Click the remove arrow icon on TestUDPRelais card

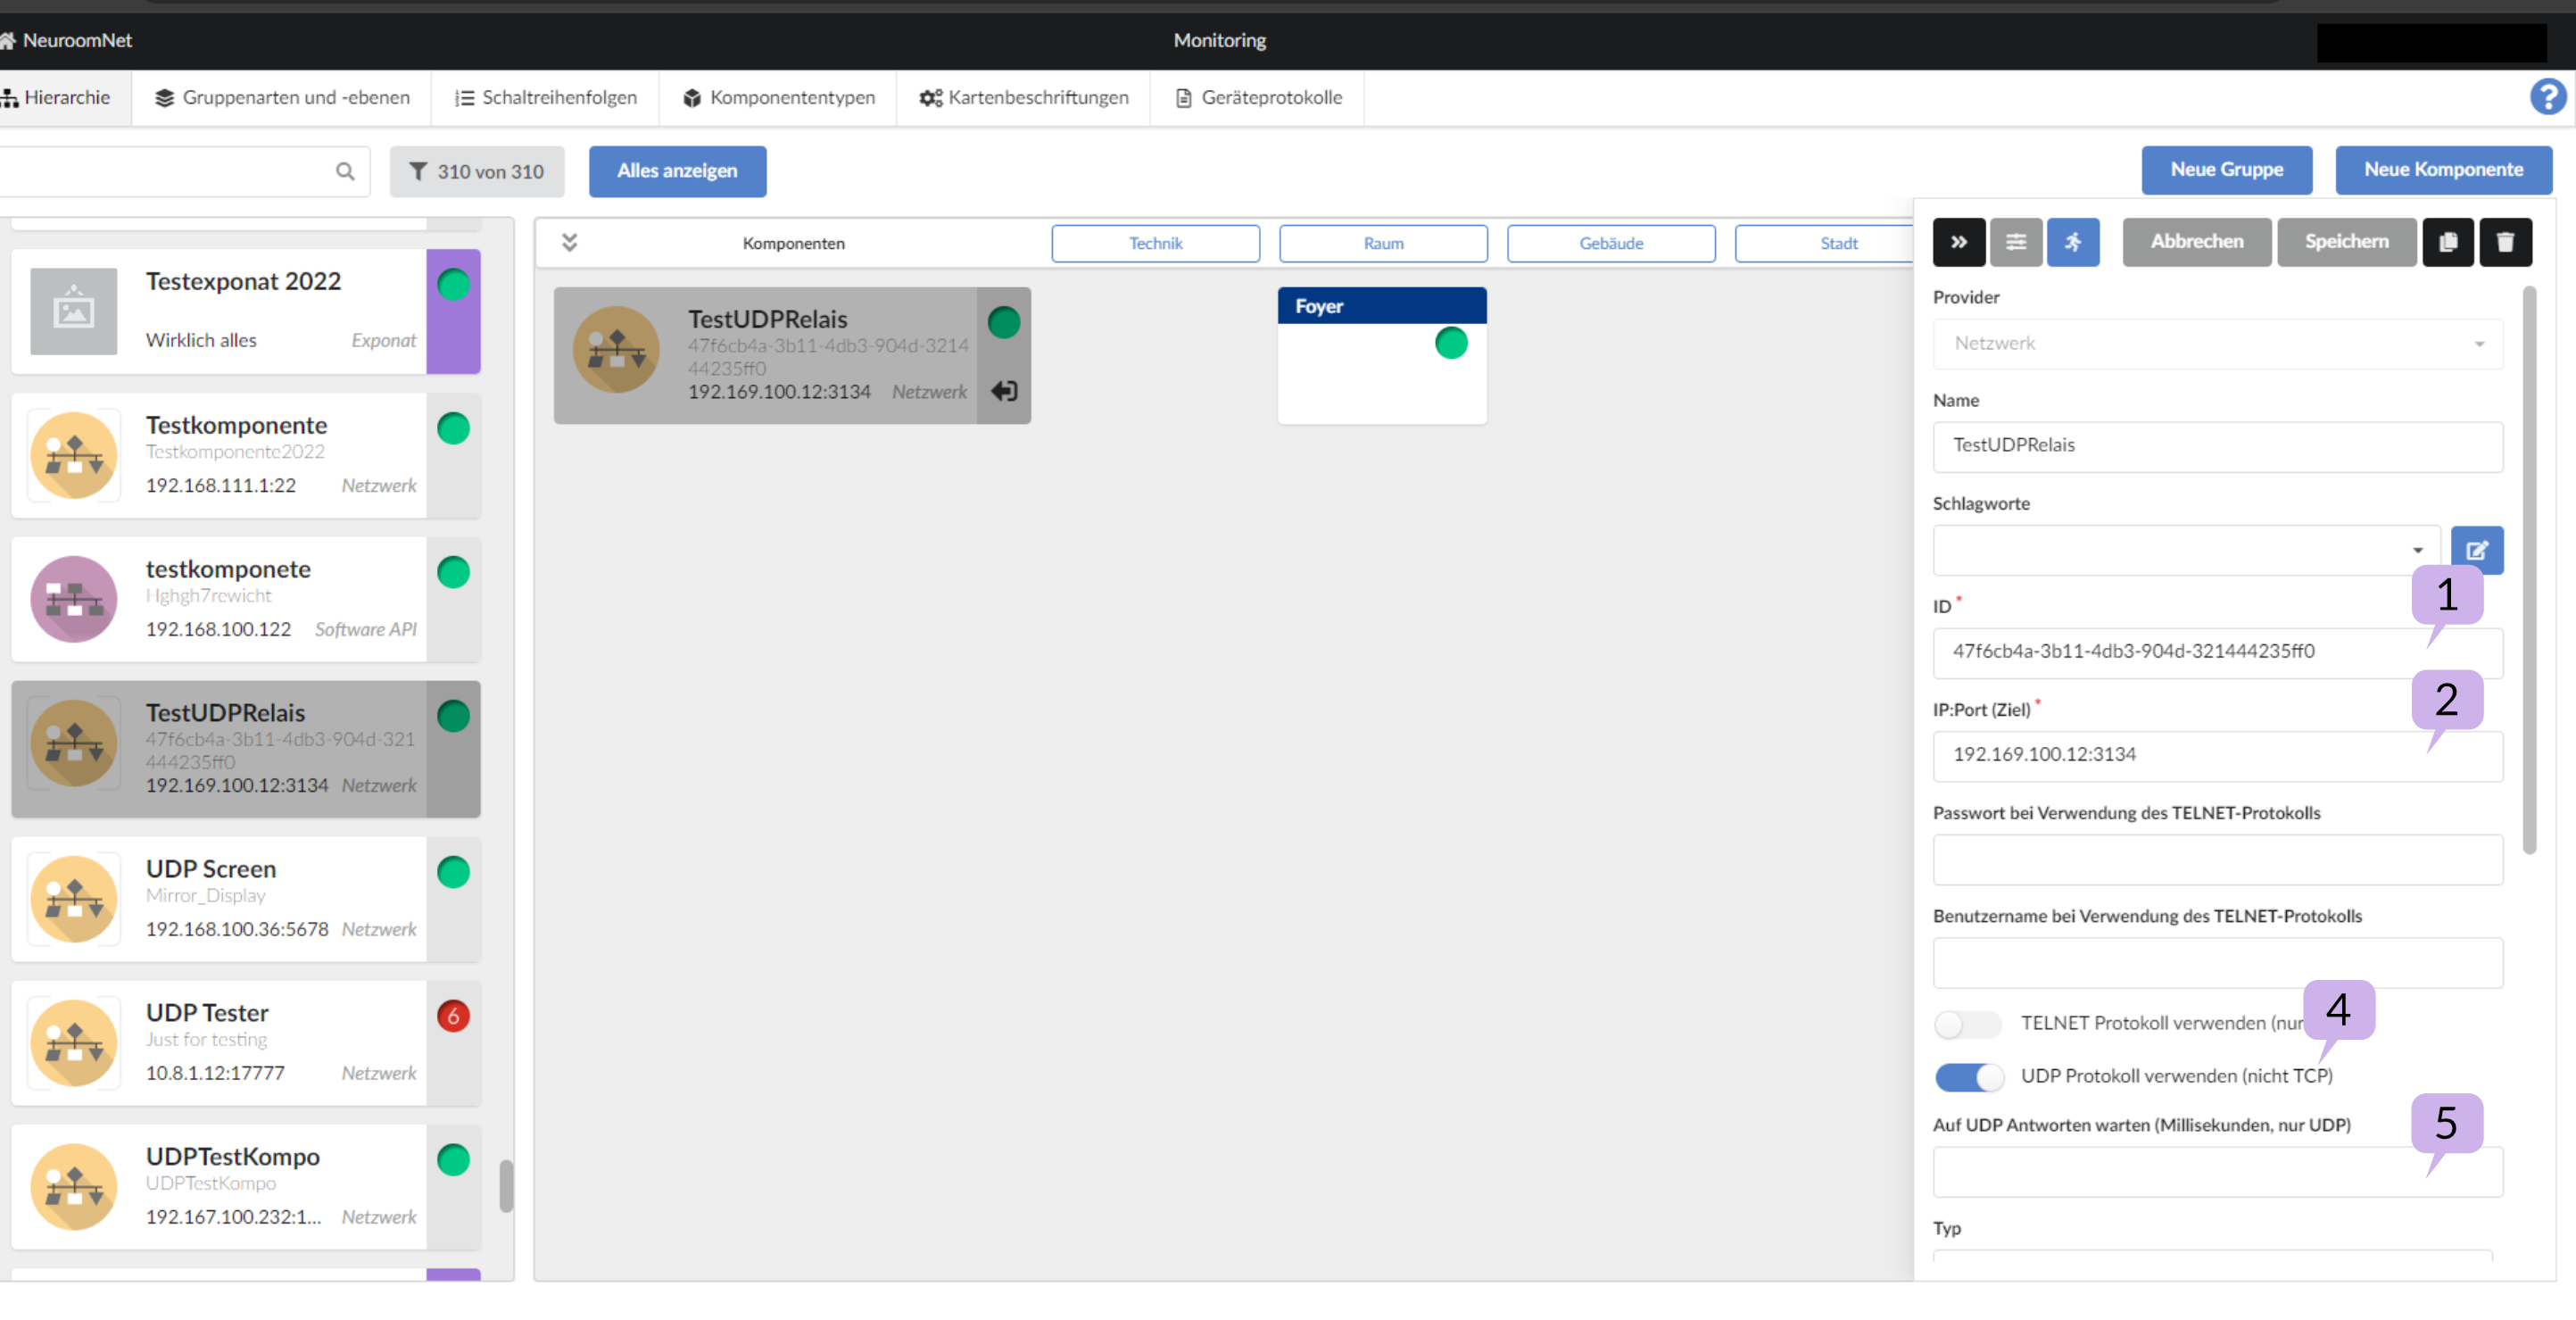(x=1004, y=391)
